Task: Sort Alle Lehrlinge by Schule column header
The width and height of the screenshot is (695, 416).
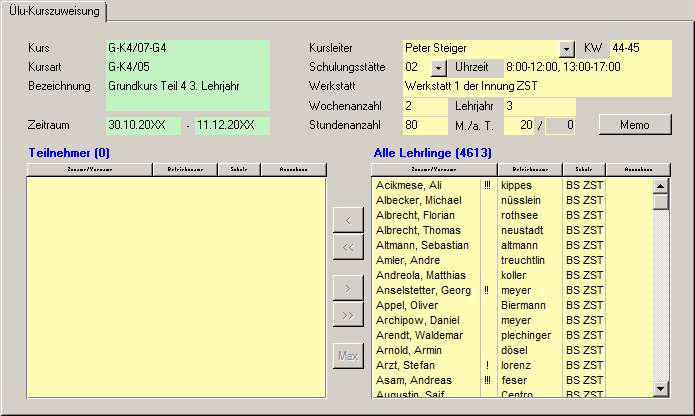Action: point(584,170)
